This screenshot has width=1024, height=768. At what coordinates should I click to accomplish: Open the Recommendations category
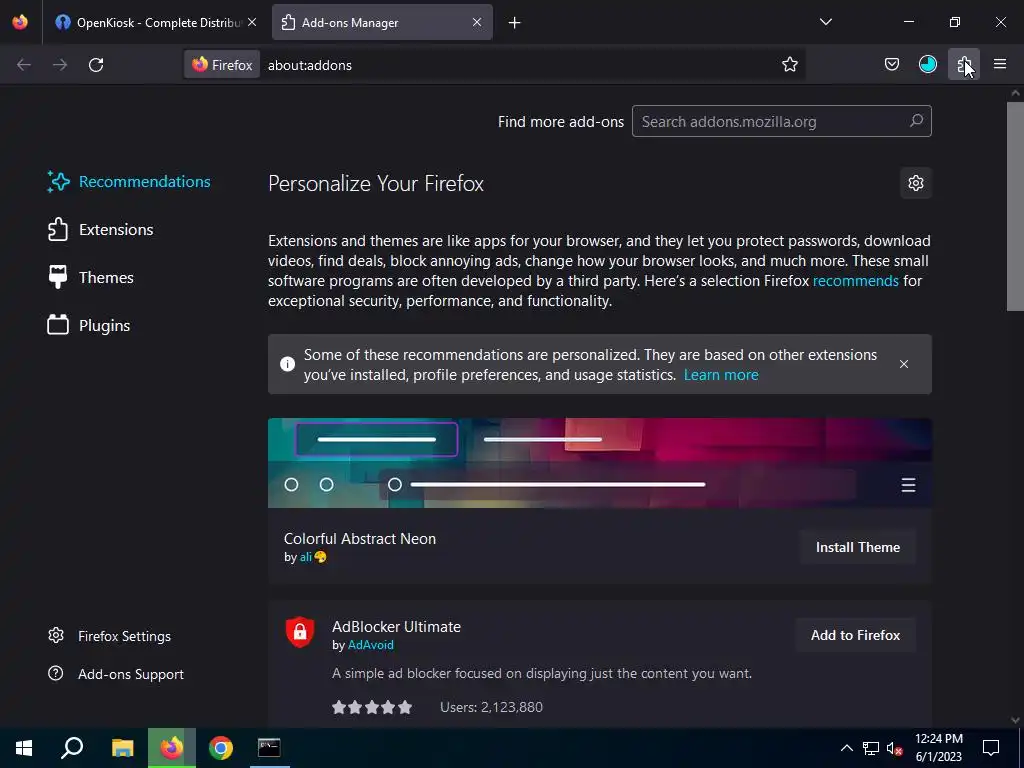[129, 182]
